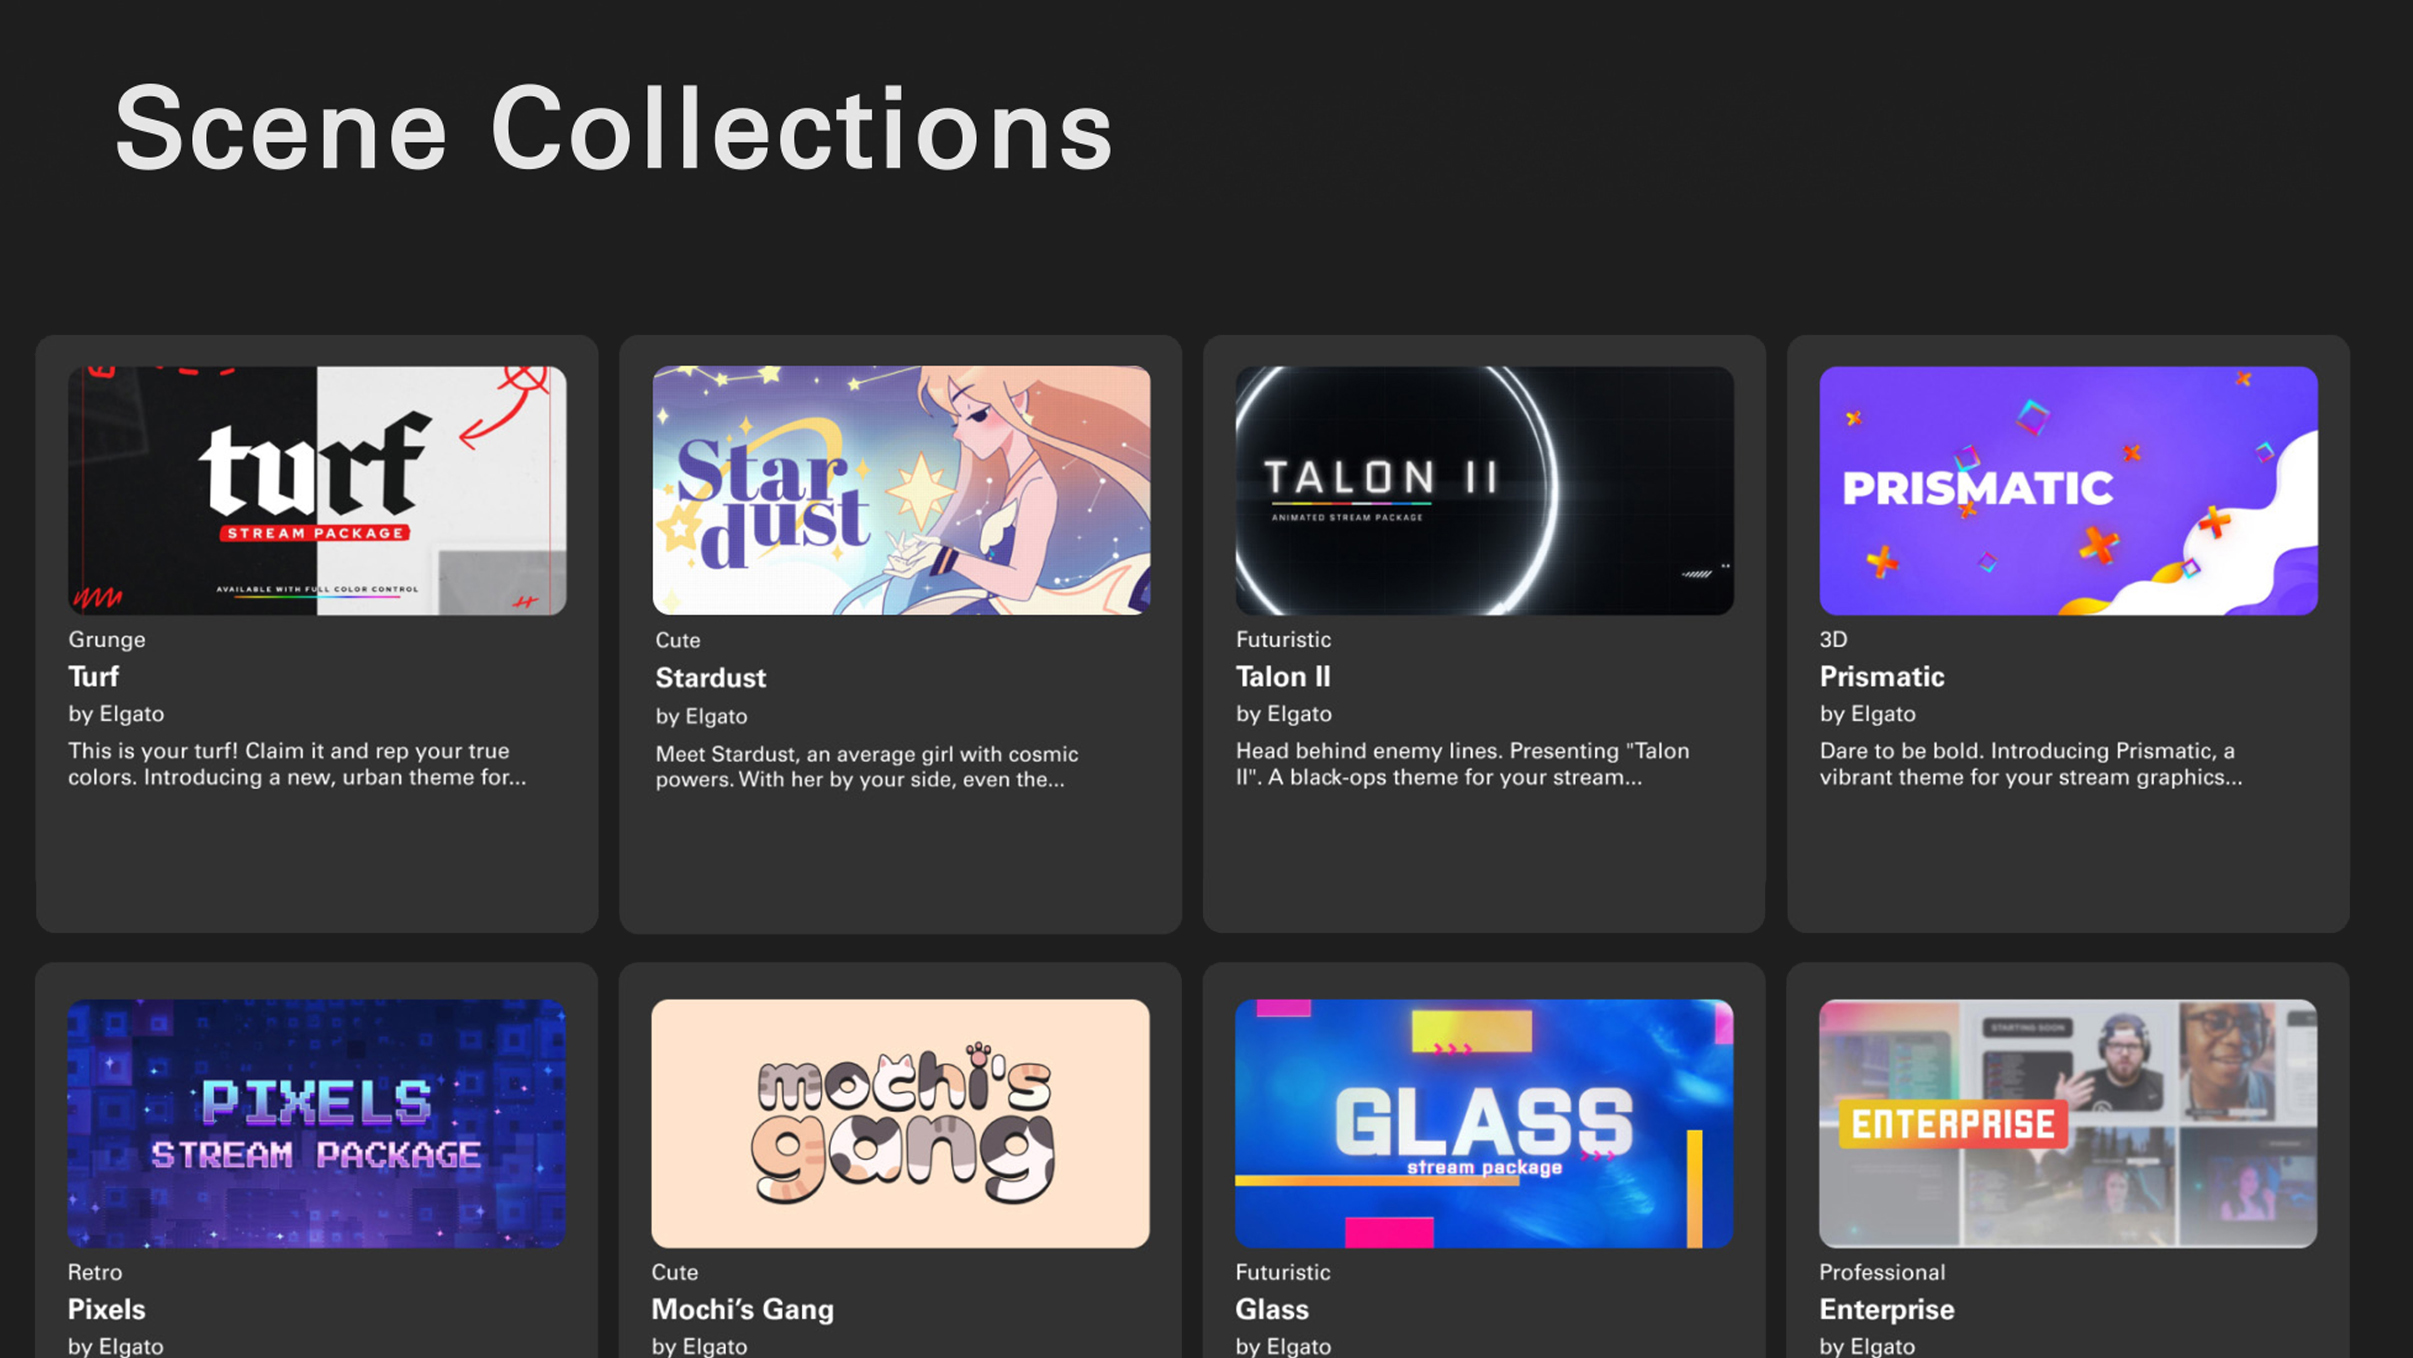Select the 3D category label
Image resolution: width=2413 pixels, height=1358 pixels.
[1833, 639]
